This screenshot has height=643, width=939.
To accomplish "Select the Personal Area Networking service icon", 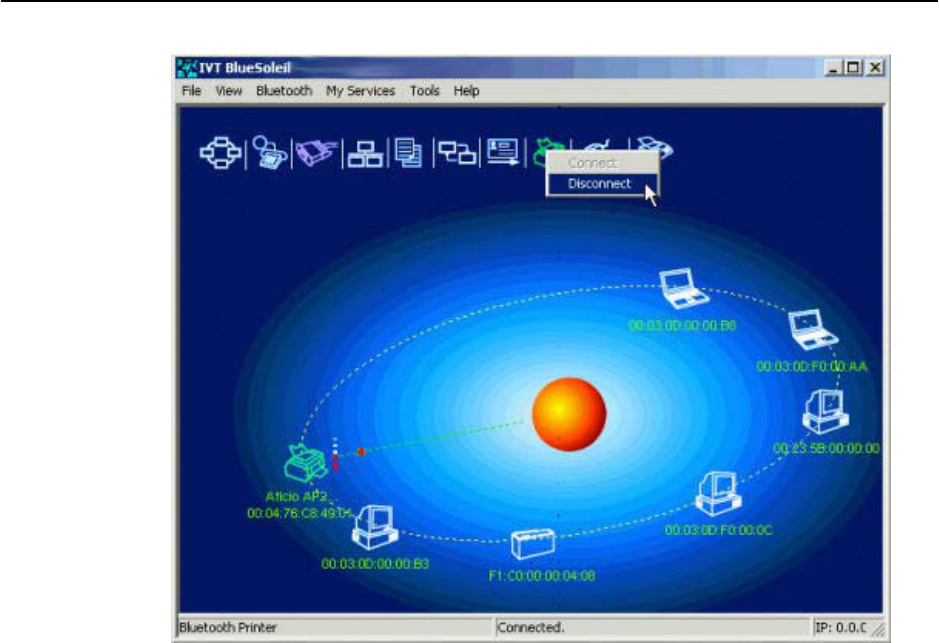I will click(x=221, y=153).
